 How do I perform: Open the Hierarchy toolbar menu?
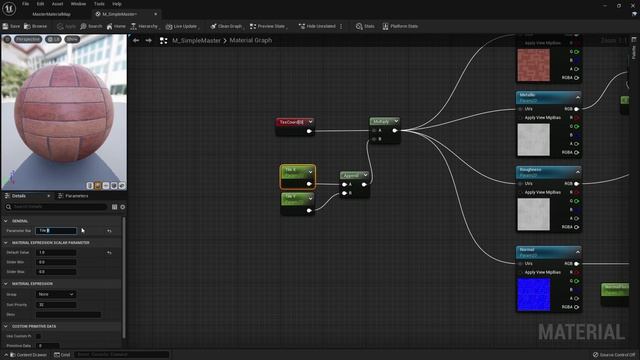point(145,26)
